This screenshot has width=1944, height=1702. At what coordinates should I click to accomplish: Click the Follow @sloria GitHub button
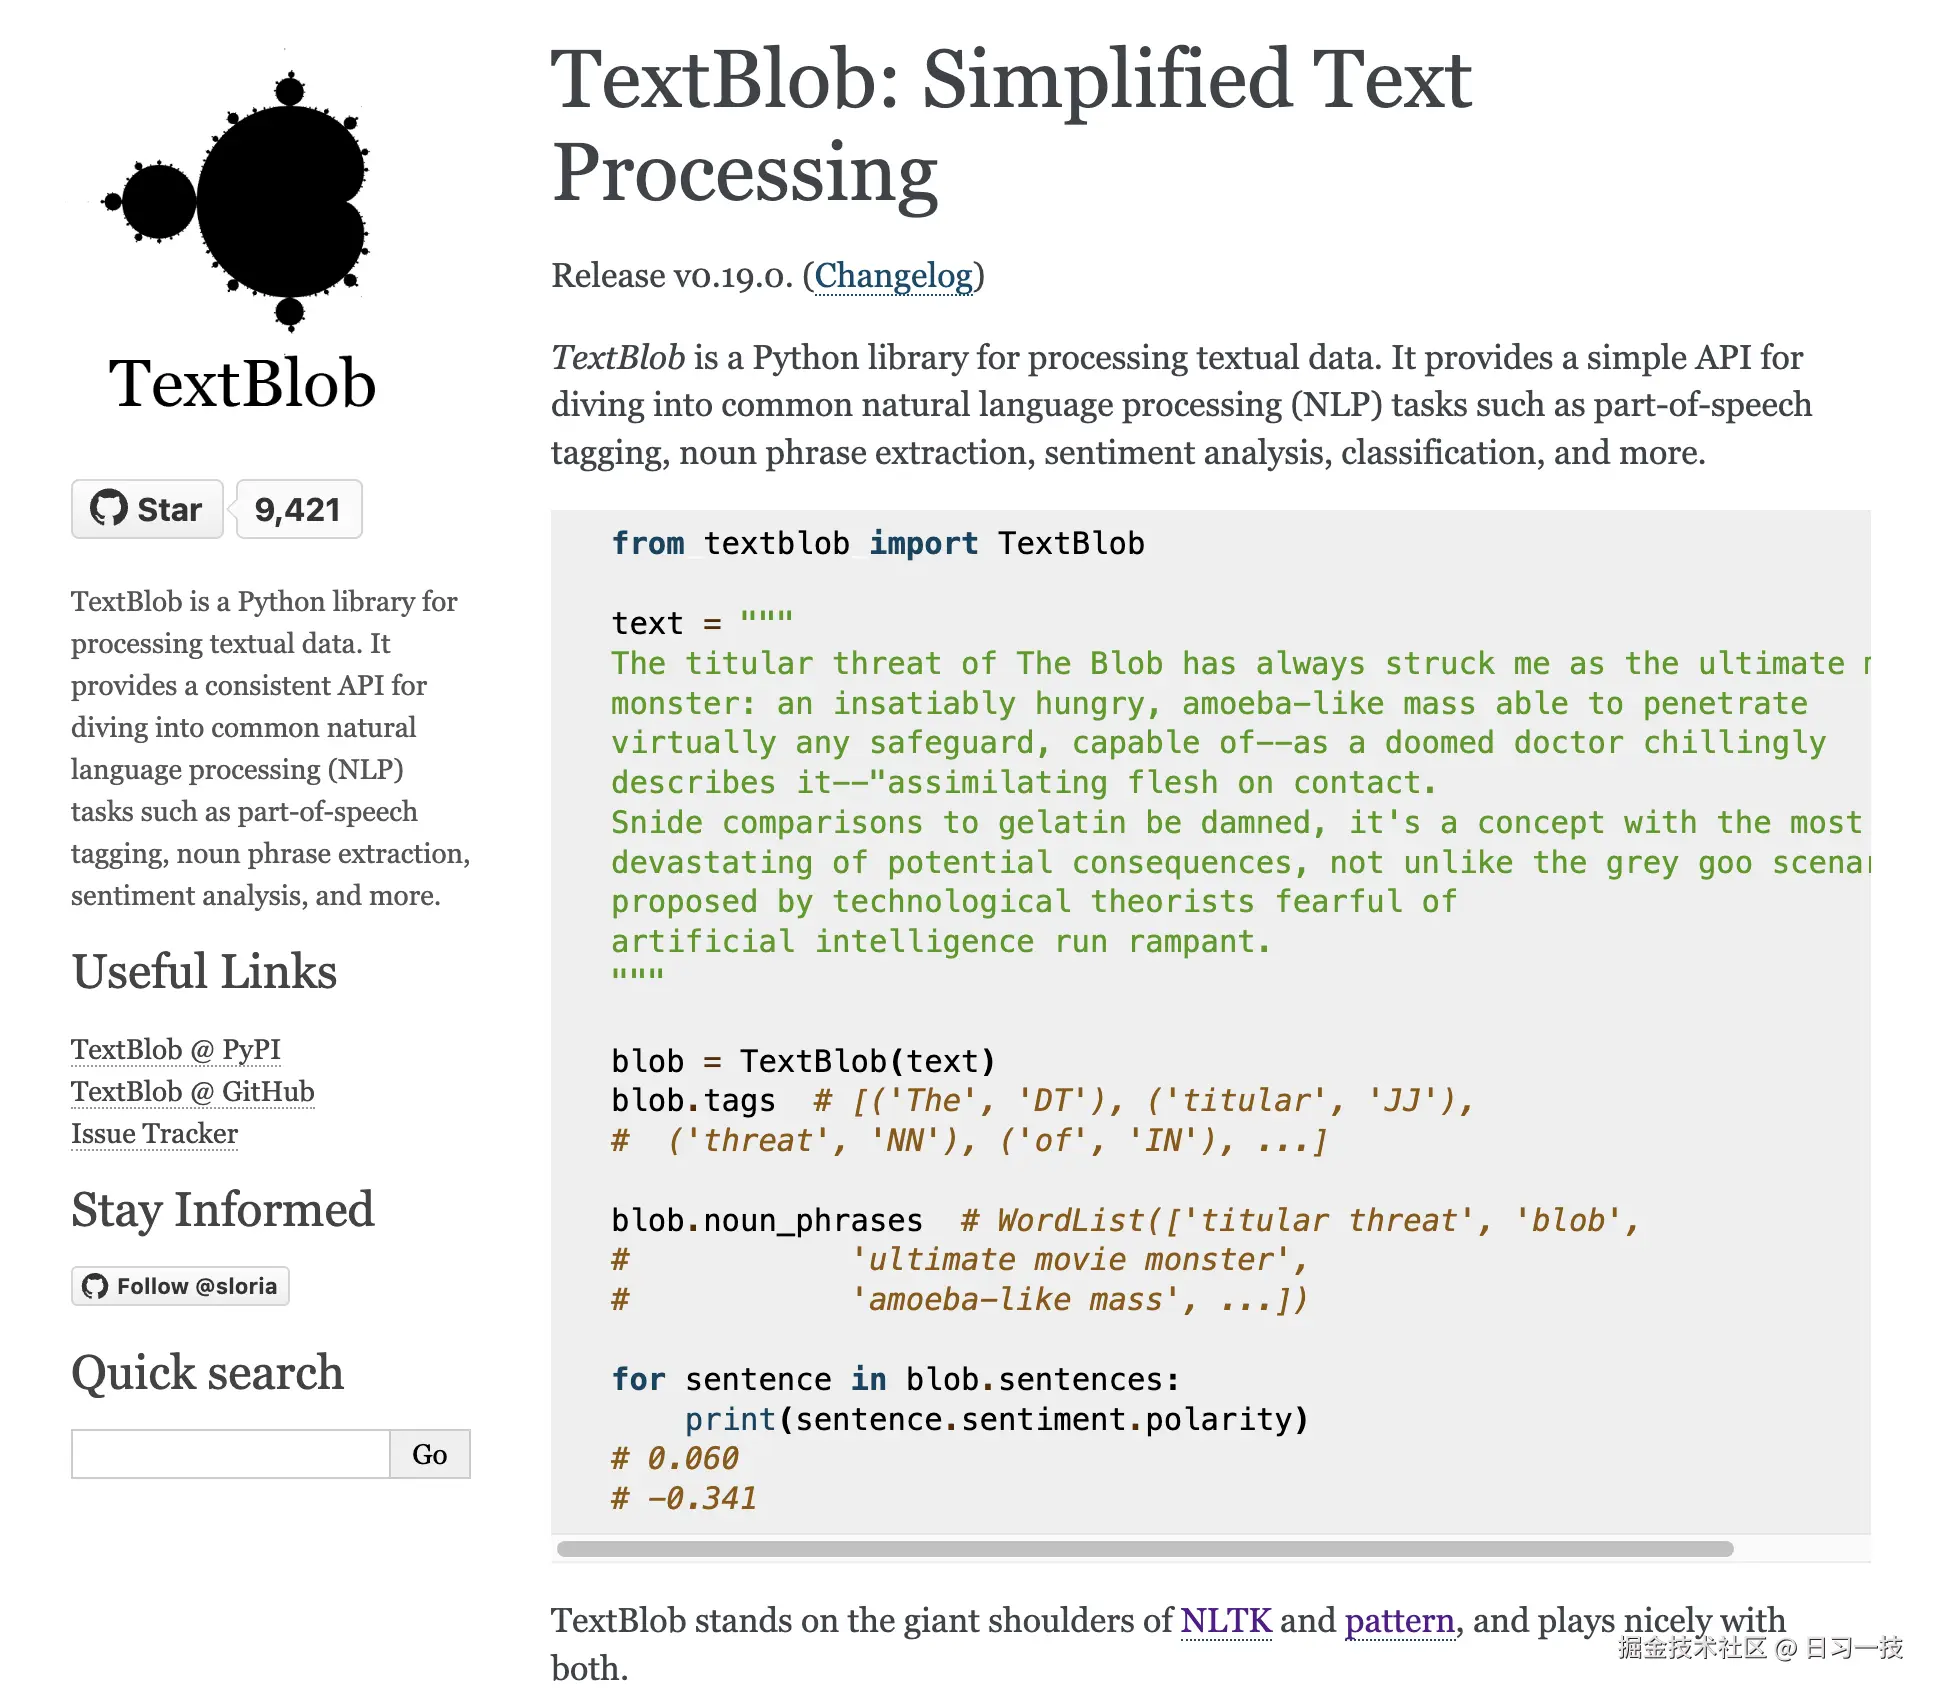(181, 1286)
